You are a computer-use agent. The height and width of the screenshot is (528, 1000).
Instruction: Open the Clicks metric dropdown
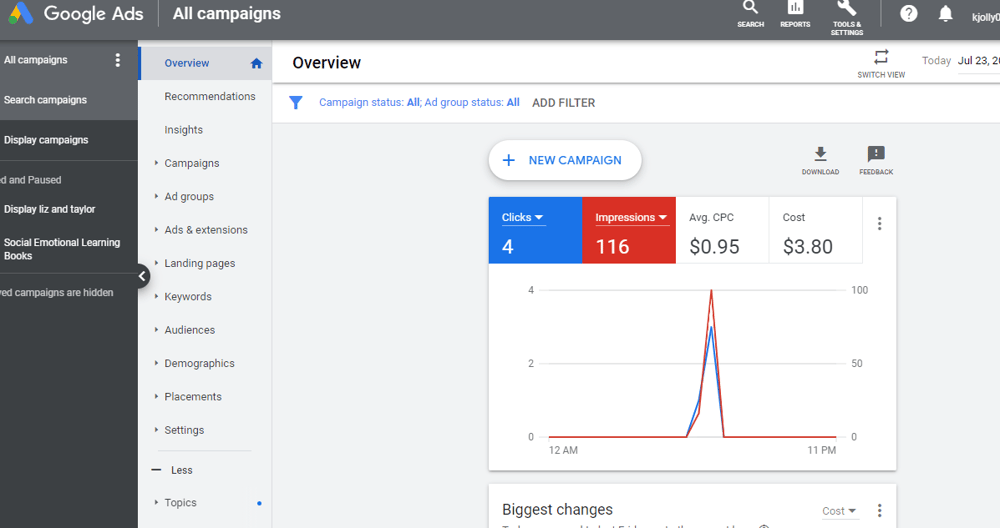tap(522, 217)
